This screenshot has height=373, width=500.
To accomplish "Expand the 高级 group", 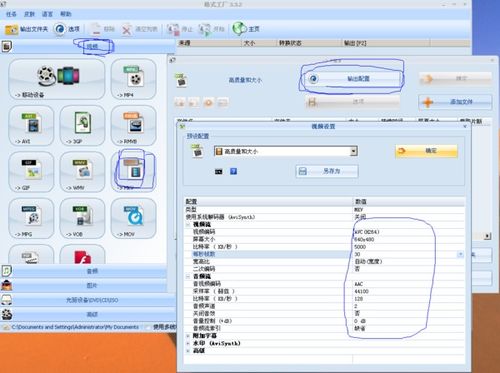I will tap(188, 351).
